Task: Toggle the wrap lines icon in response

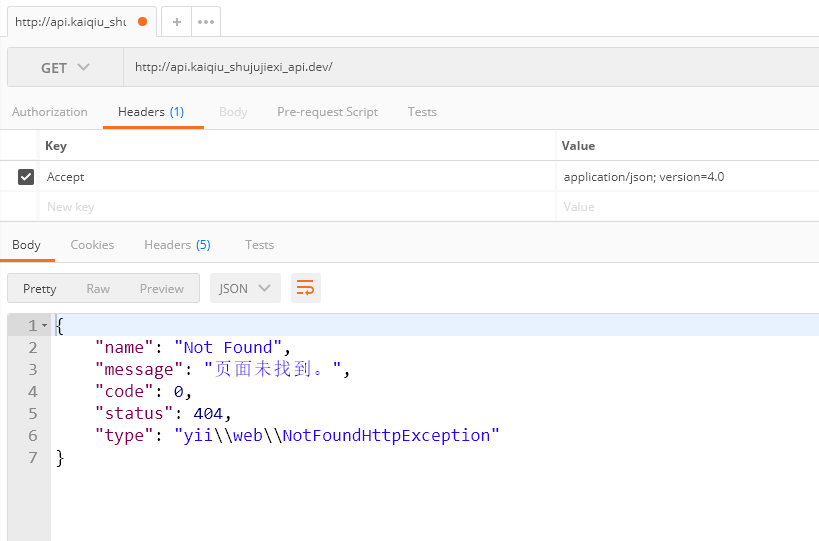Action: [x=305, y=288]
